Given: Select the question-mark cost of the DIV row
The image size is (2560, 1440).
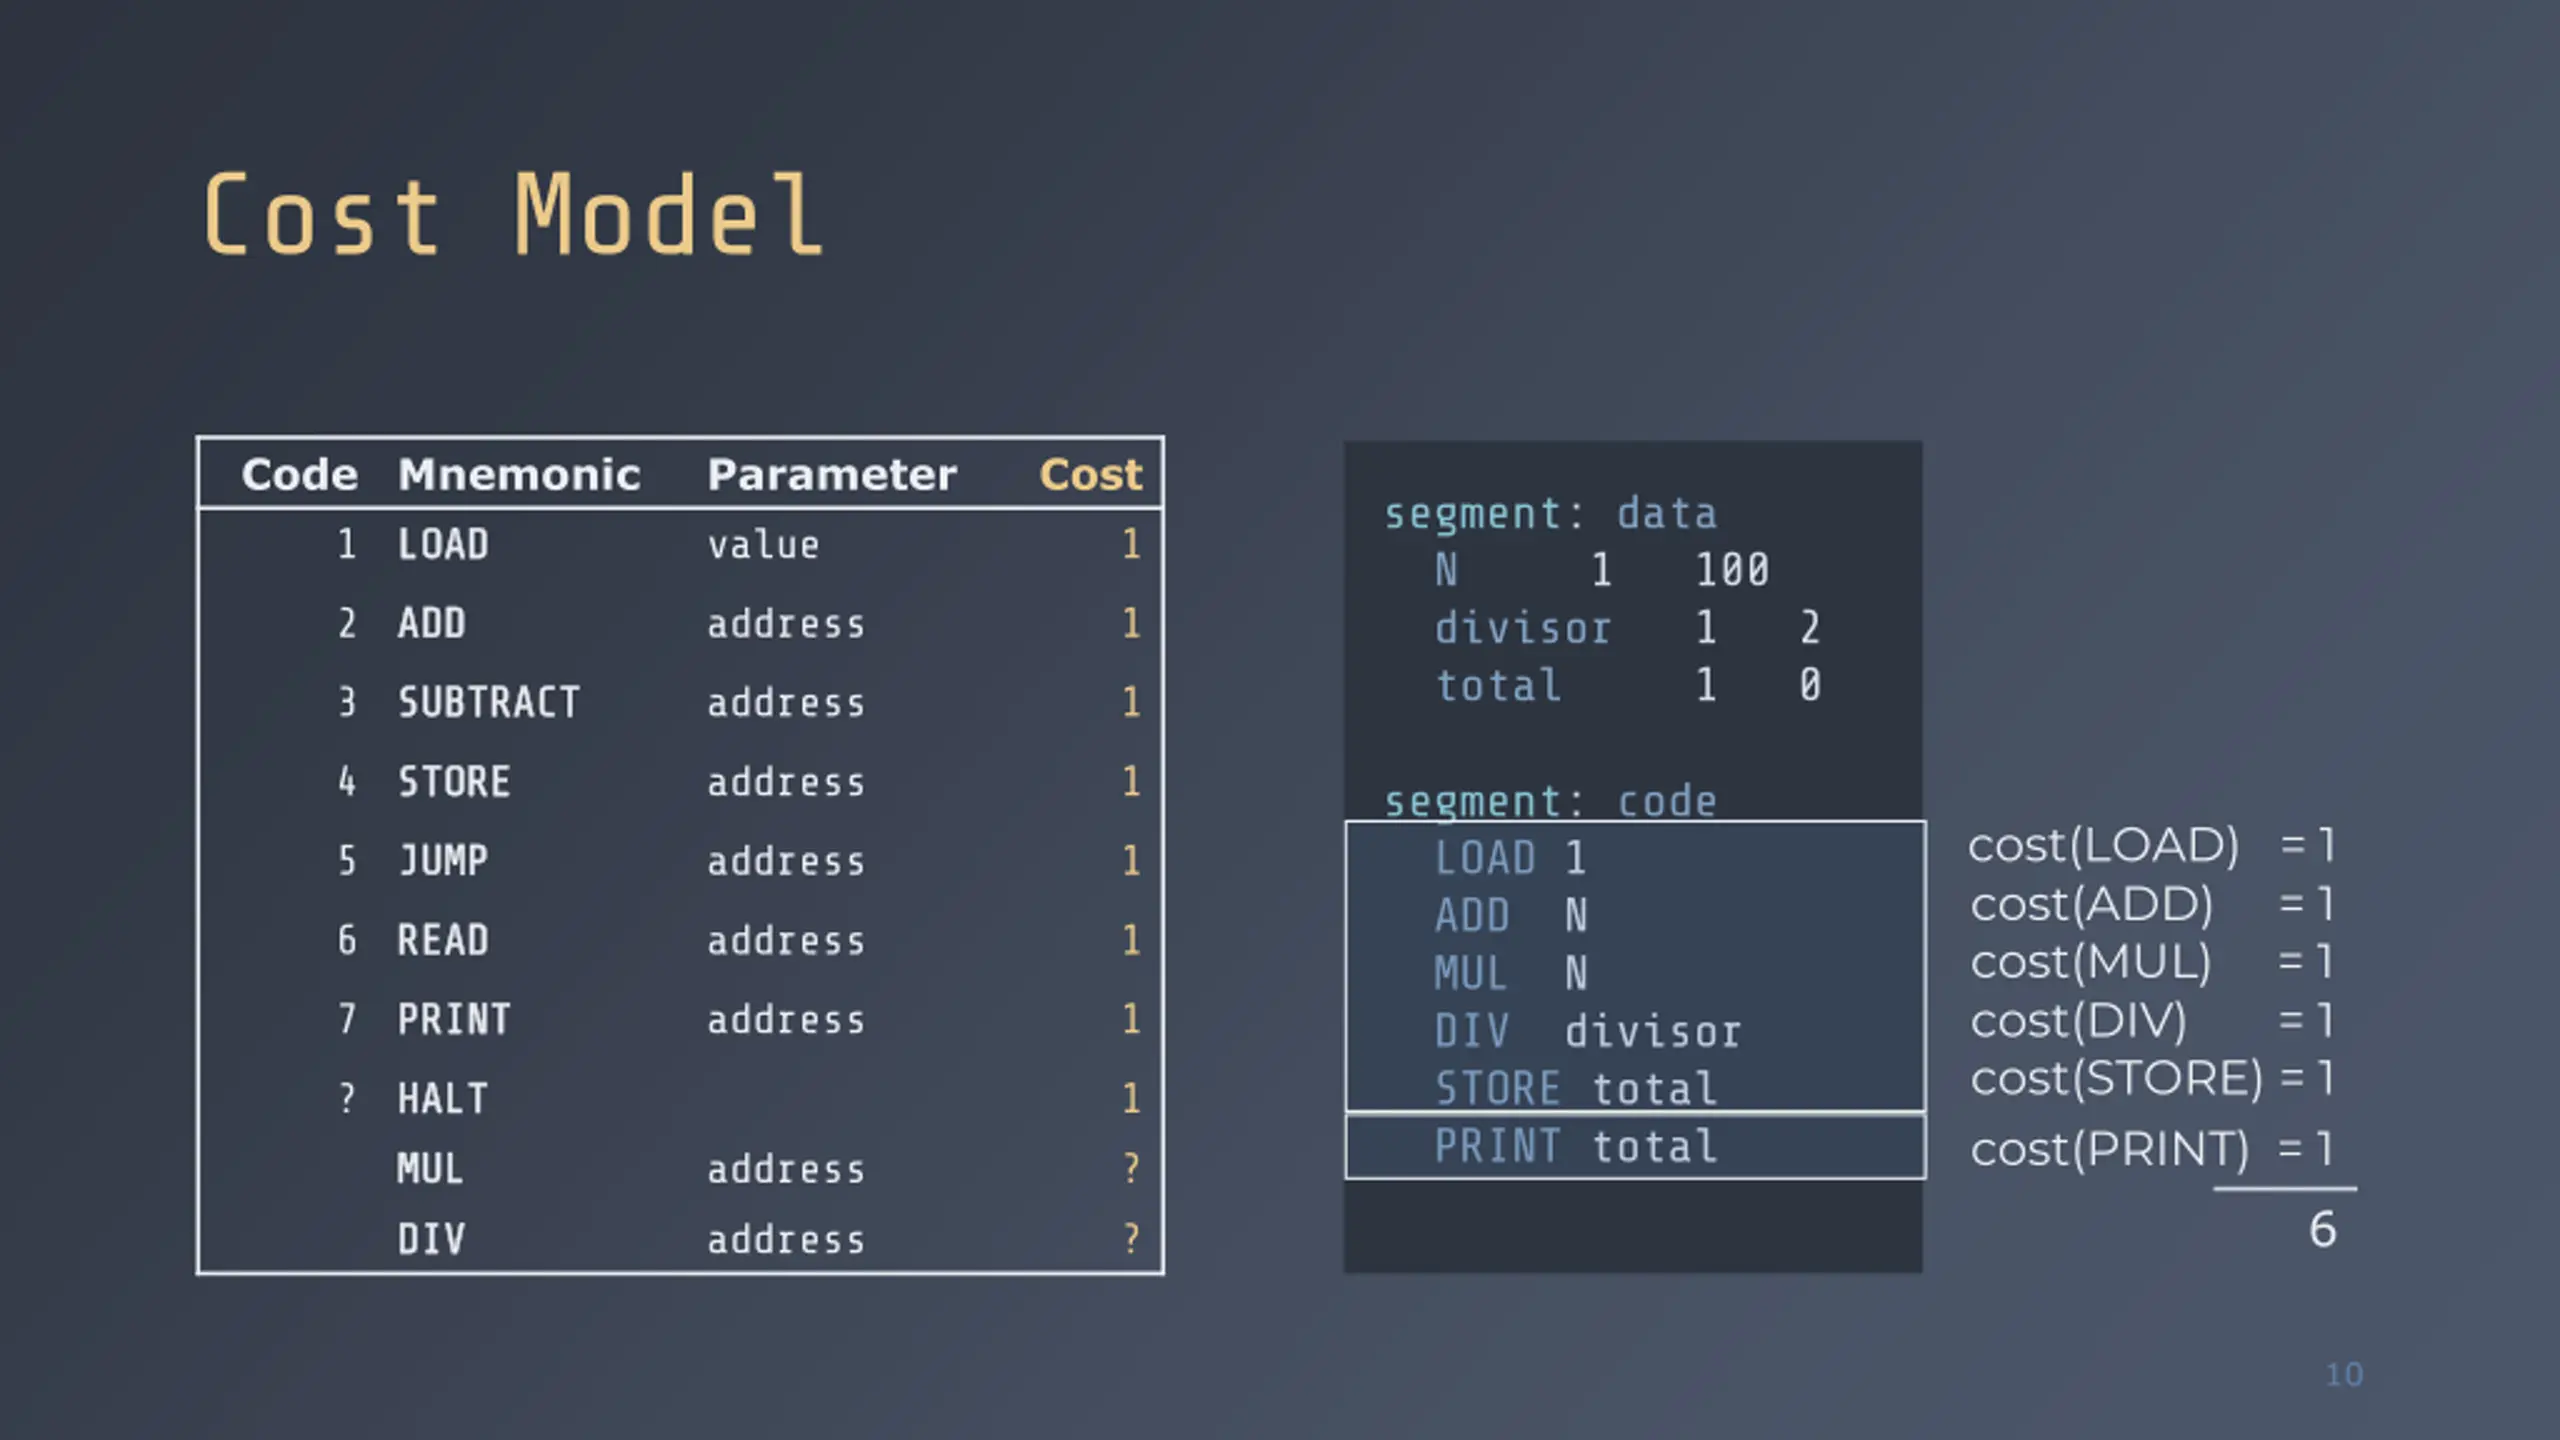Looking at the screenshot, I should [1131, 1239].
